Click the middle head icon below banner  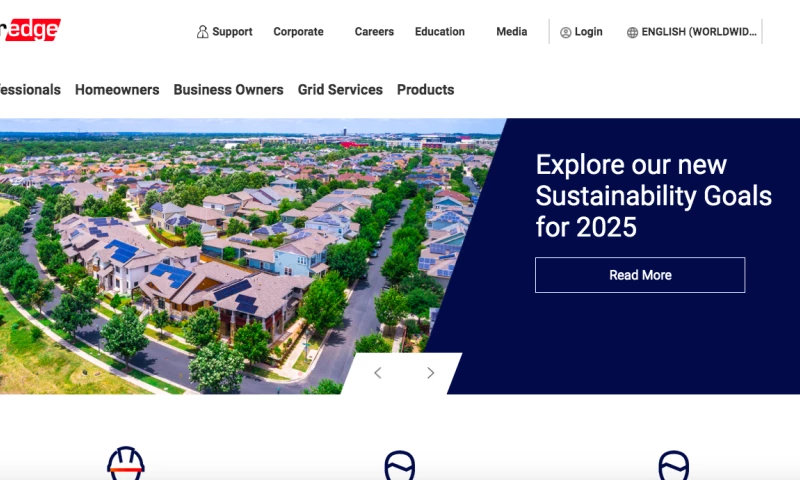(399, 465)
